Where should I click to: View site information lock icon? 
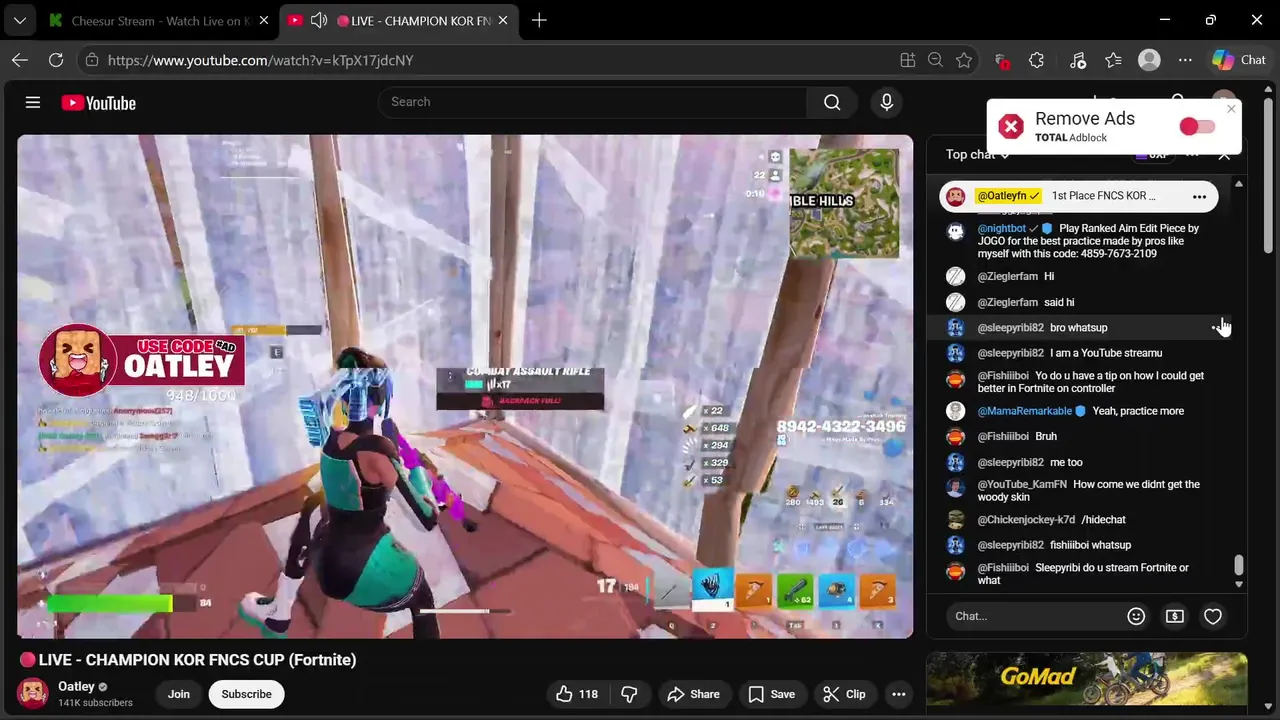(x=91, y=60)
